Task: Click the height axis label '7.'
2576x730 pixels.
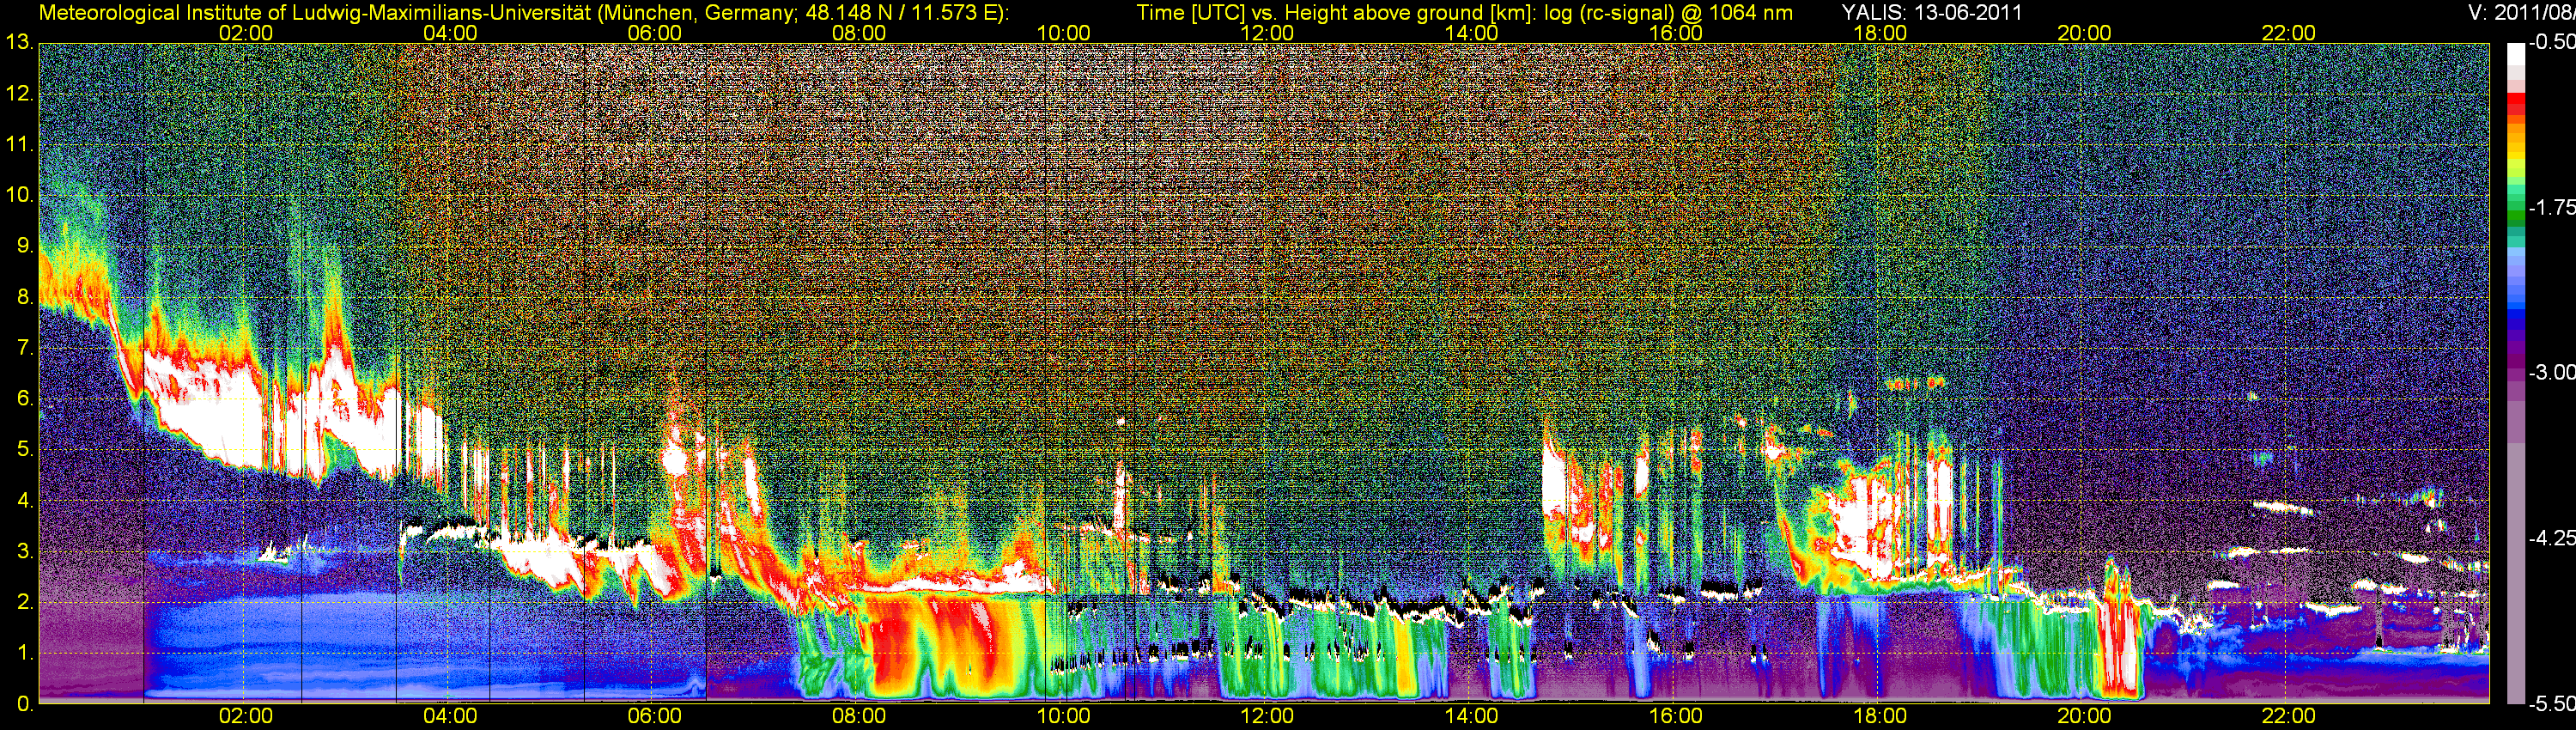Action: click(x=25, y=348)
